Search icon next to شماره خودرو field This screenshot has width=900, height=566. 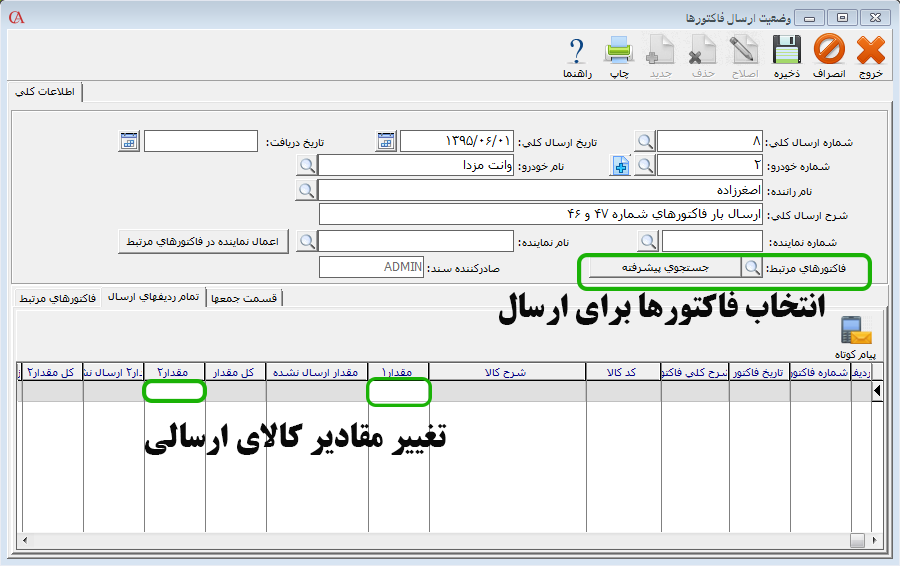pyautogui.click(x=645, y=165)
